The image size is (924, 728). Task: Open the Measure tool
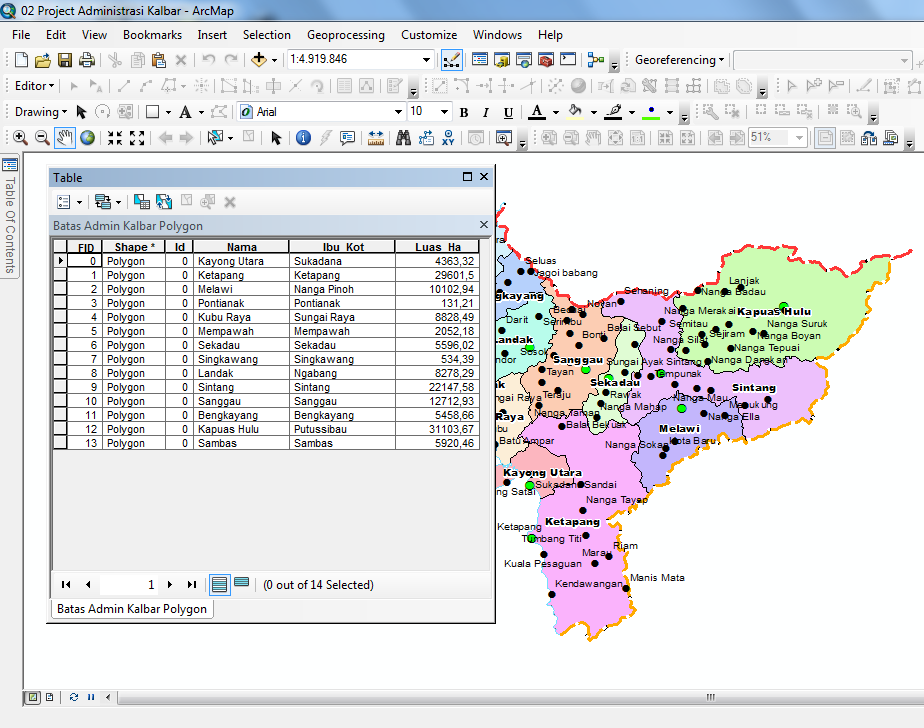[x=375, y=138]
